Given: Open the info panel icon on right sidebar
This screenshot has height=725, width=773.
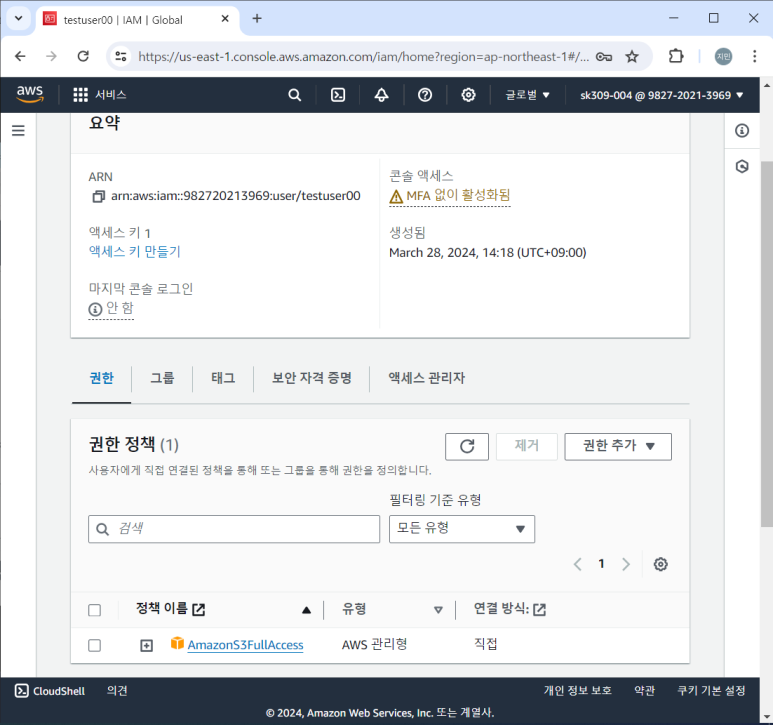Looking at the screenshot, I should (x=741, y=131).
